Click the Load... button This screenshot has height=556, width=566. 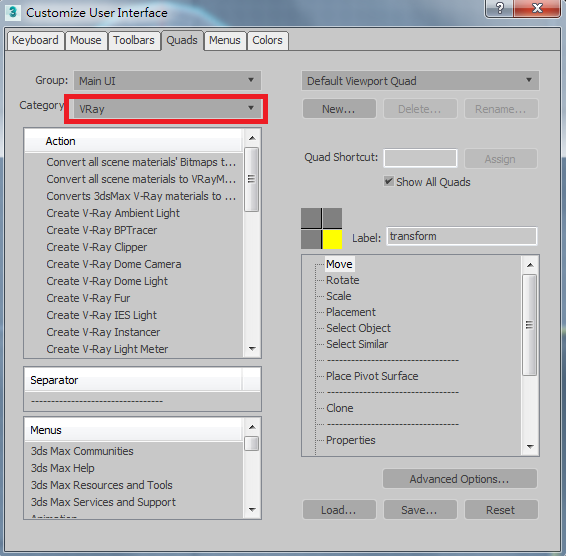[339, 509]
